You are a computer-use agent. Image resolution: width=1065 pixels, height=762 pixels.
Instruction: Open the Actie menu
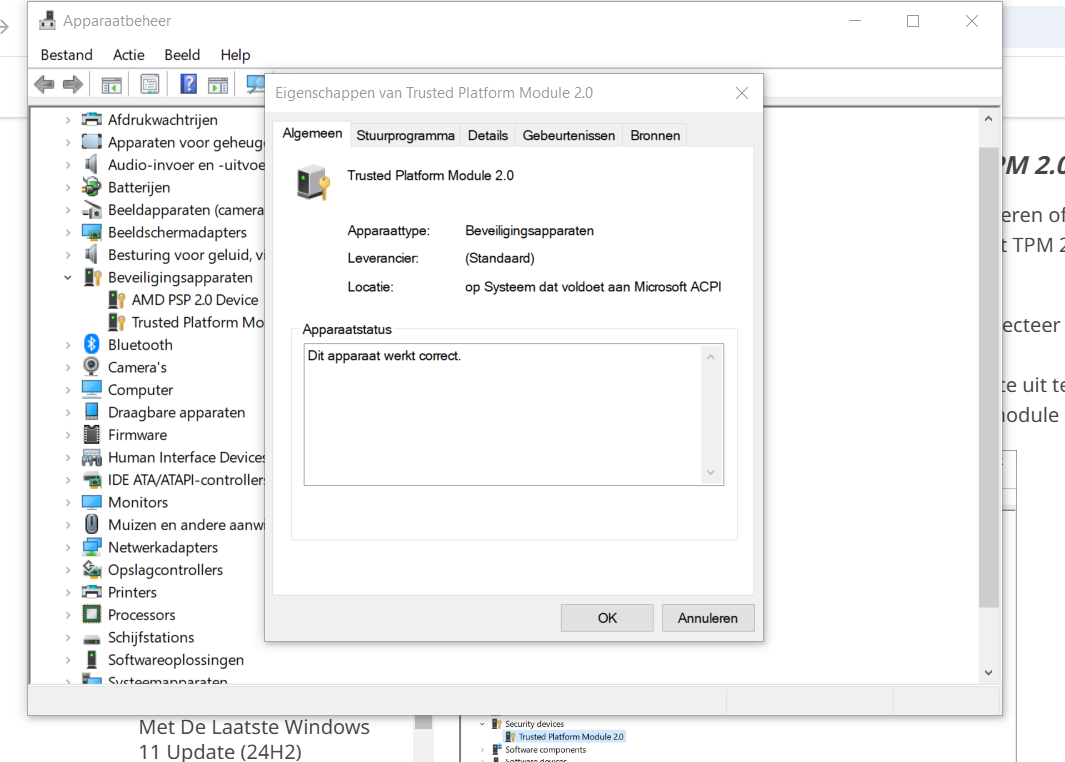(129, 55)
